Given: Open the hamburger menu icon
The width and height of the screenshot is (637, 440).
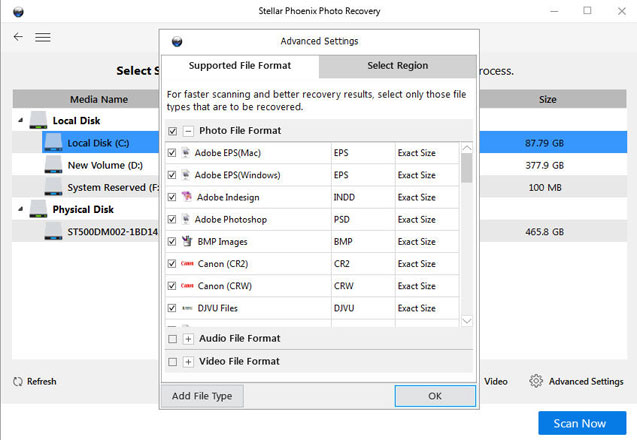Looking at the screenshot, I should [43, 37].
